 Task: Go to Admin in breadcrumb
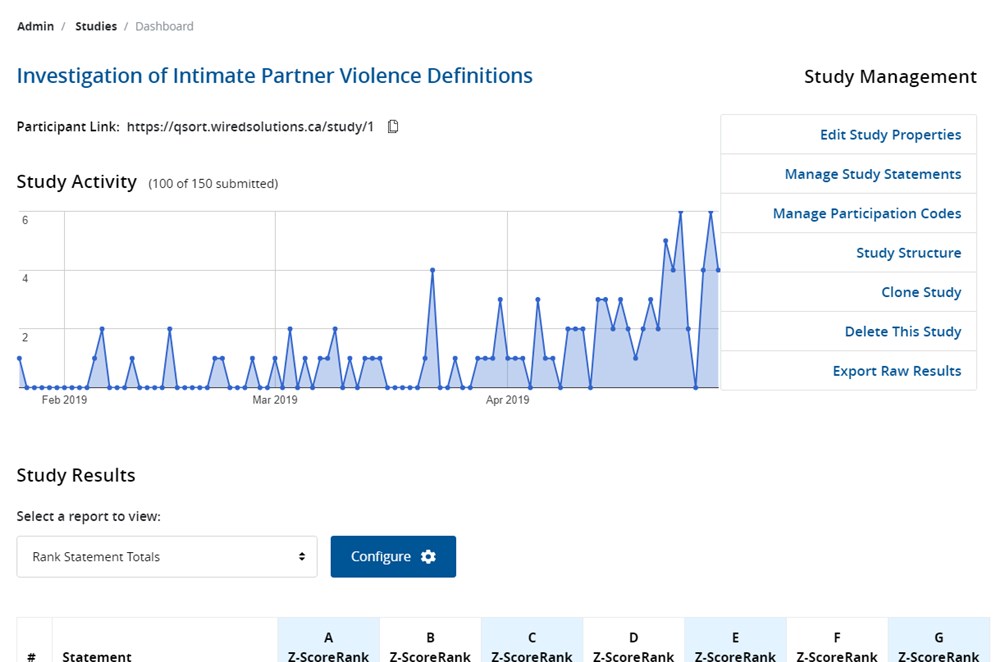tap(35, 26)
